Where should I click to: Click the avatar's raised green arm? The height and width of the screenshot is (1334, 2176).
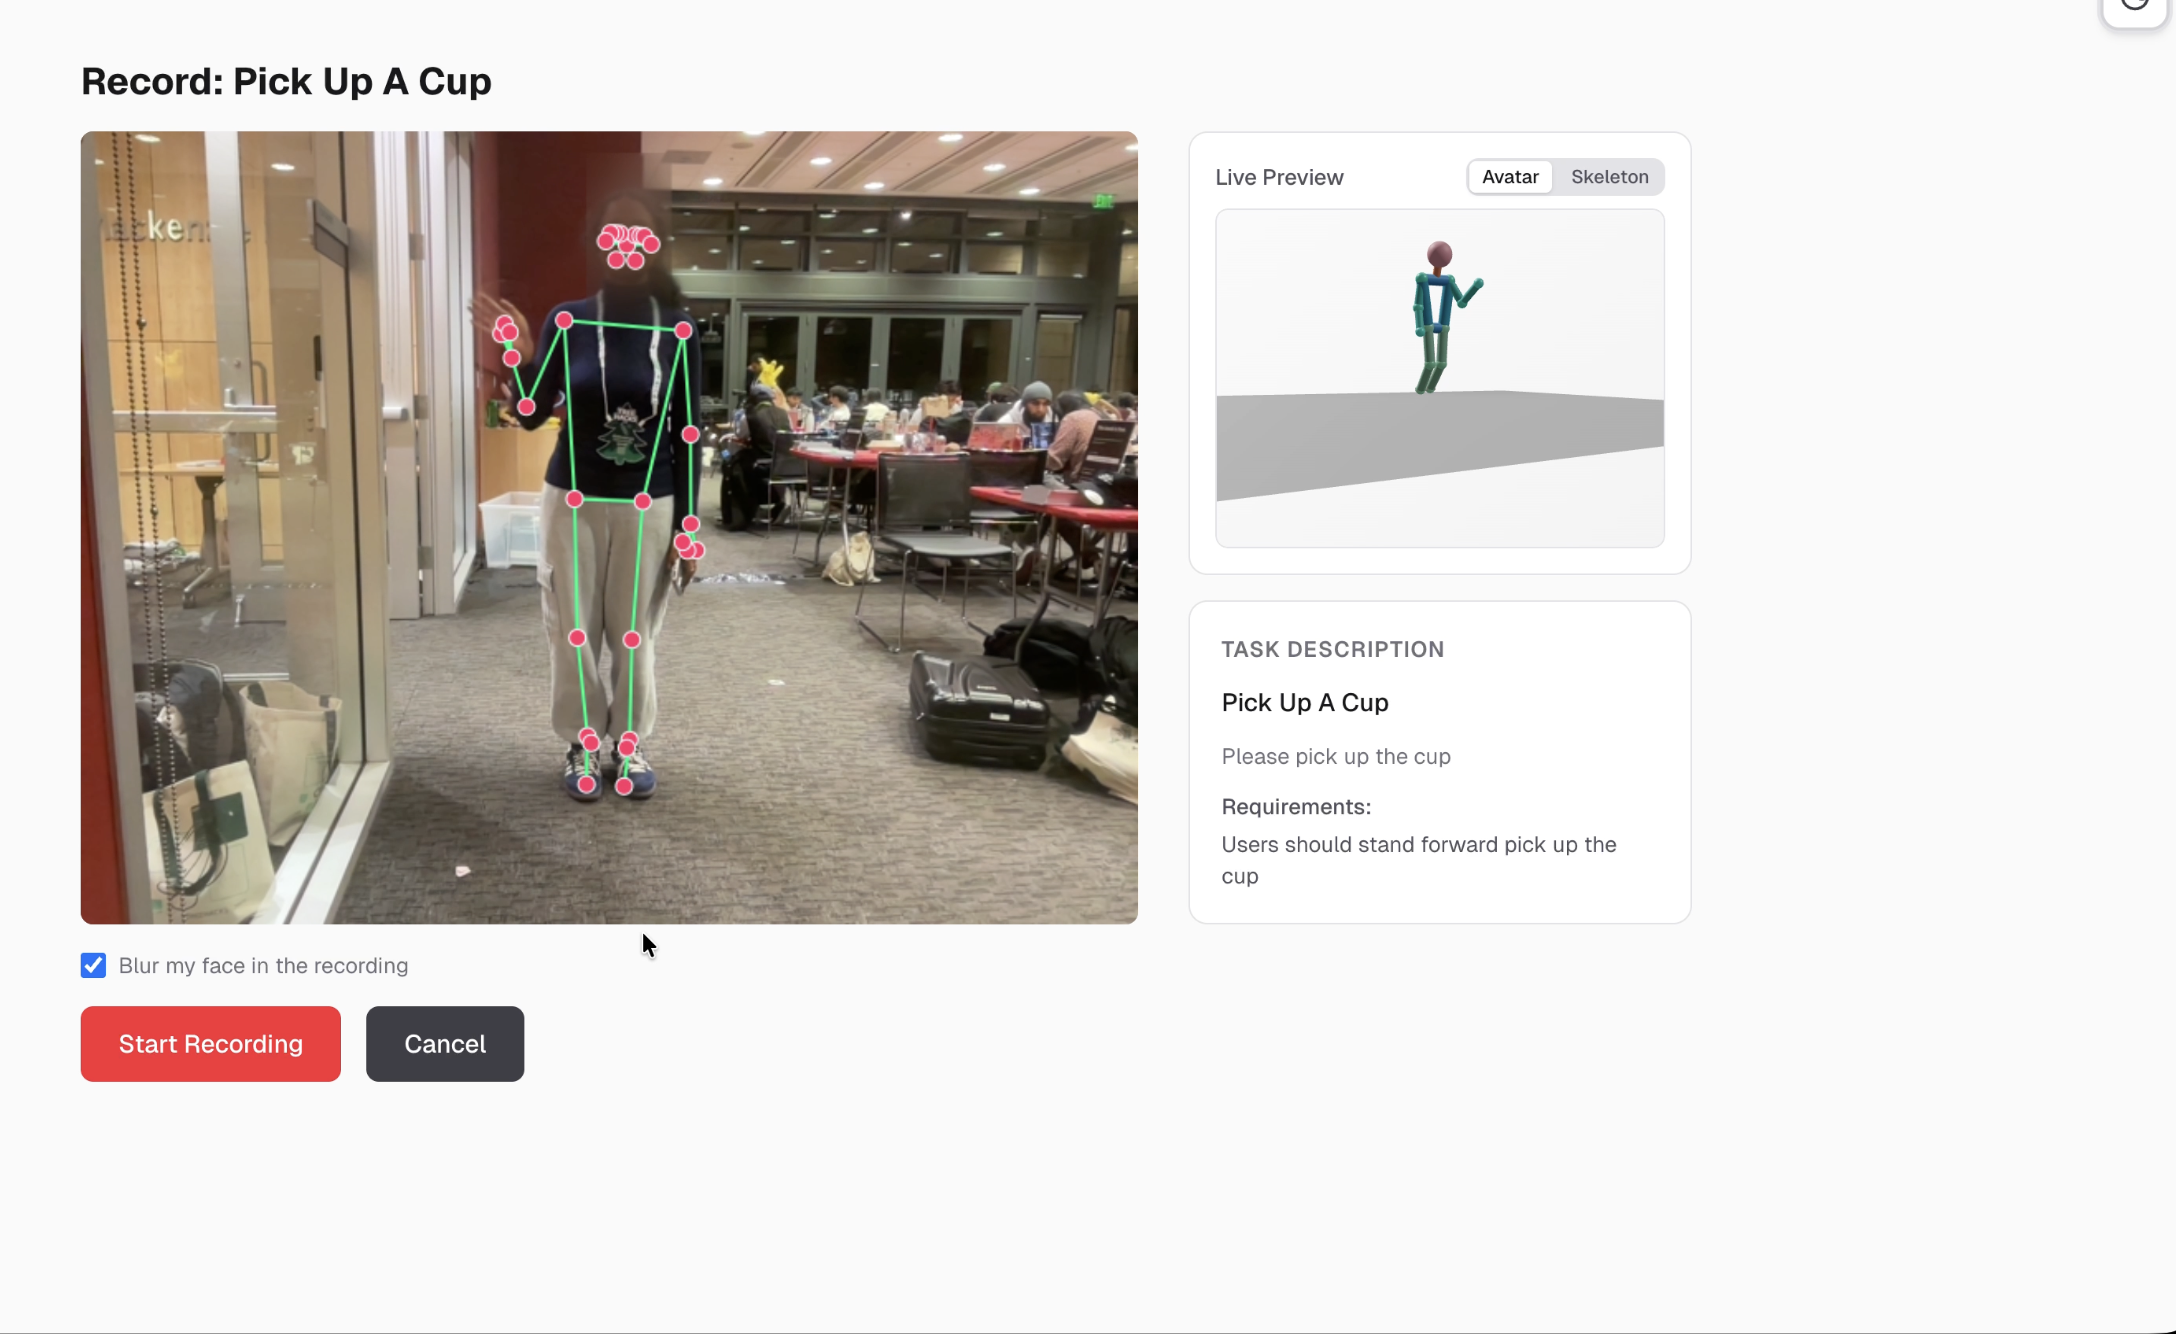click(1470, 293)
